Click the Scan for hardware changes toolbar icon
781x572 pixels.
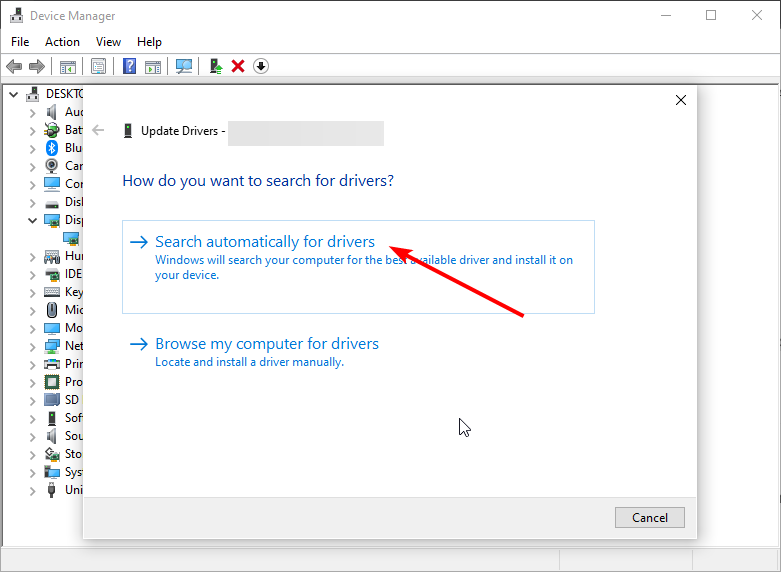coord(184,66)
